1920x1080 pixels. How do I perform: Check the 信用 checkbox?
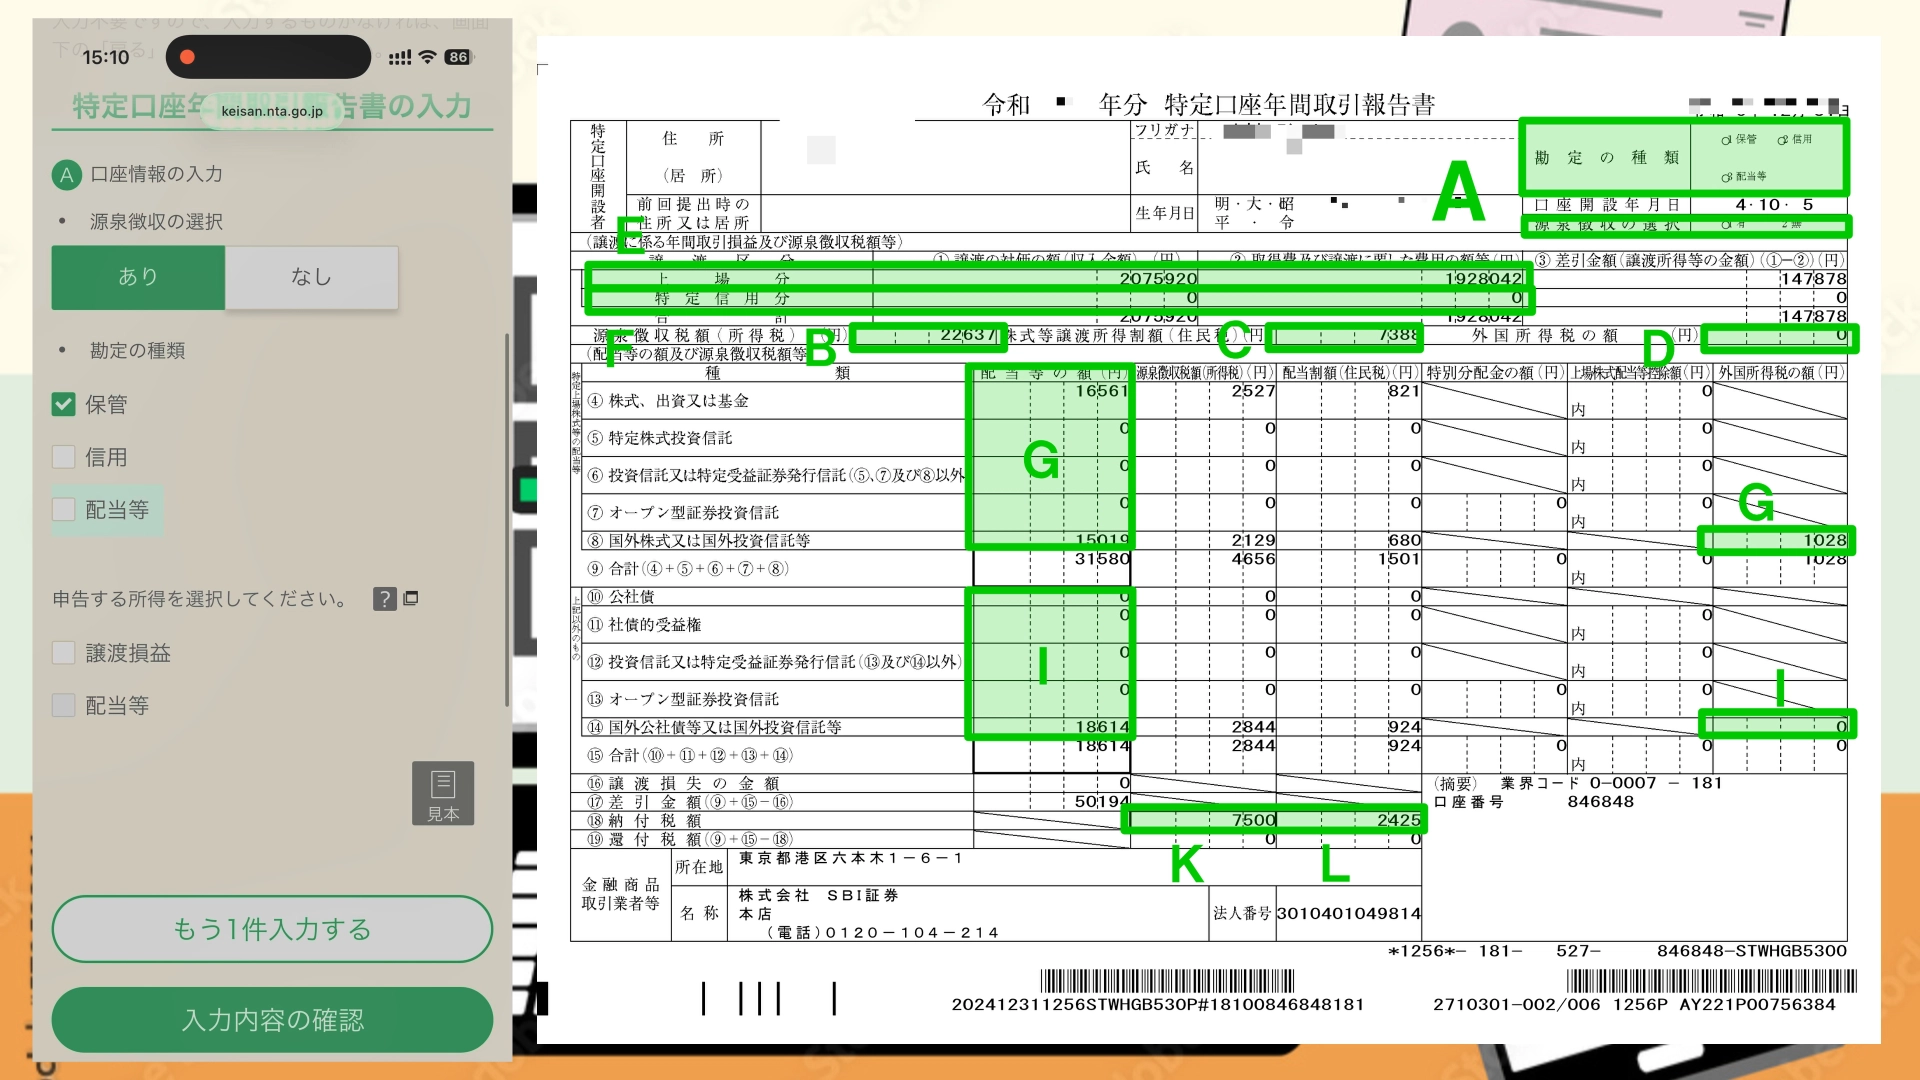tap(64, 457)
